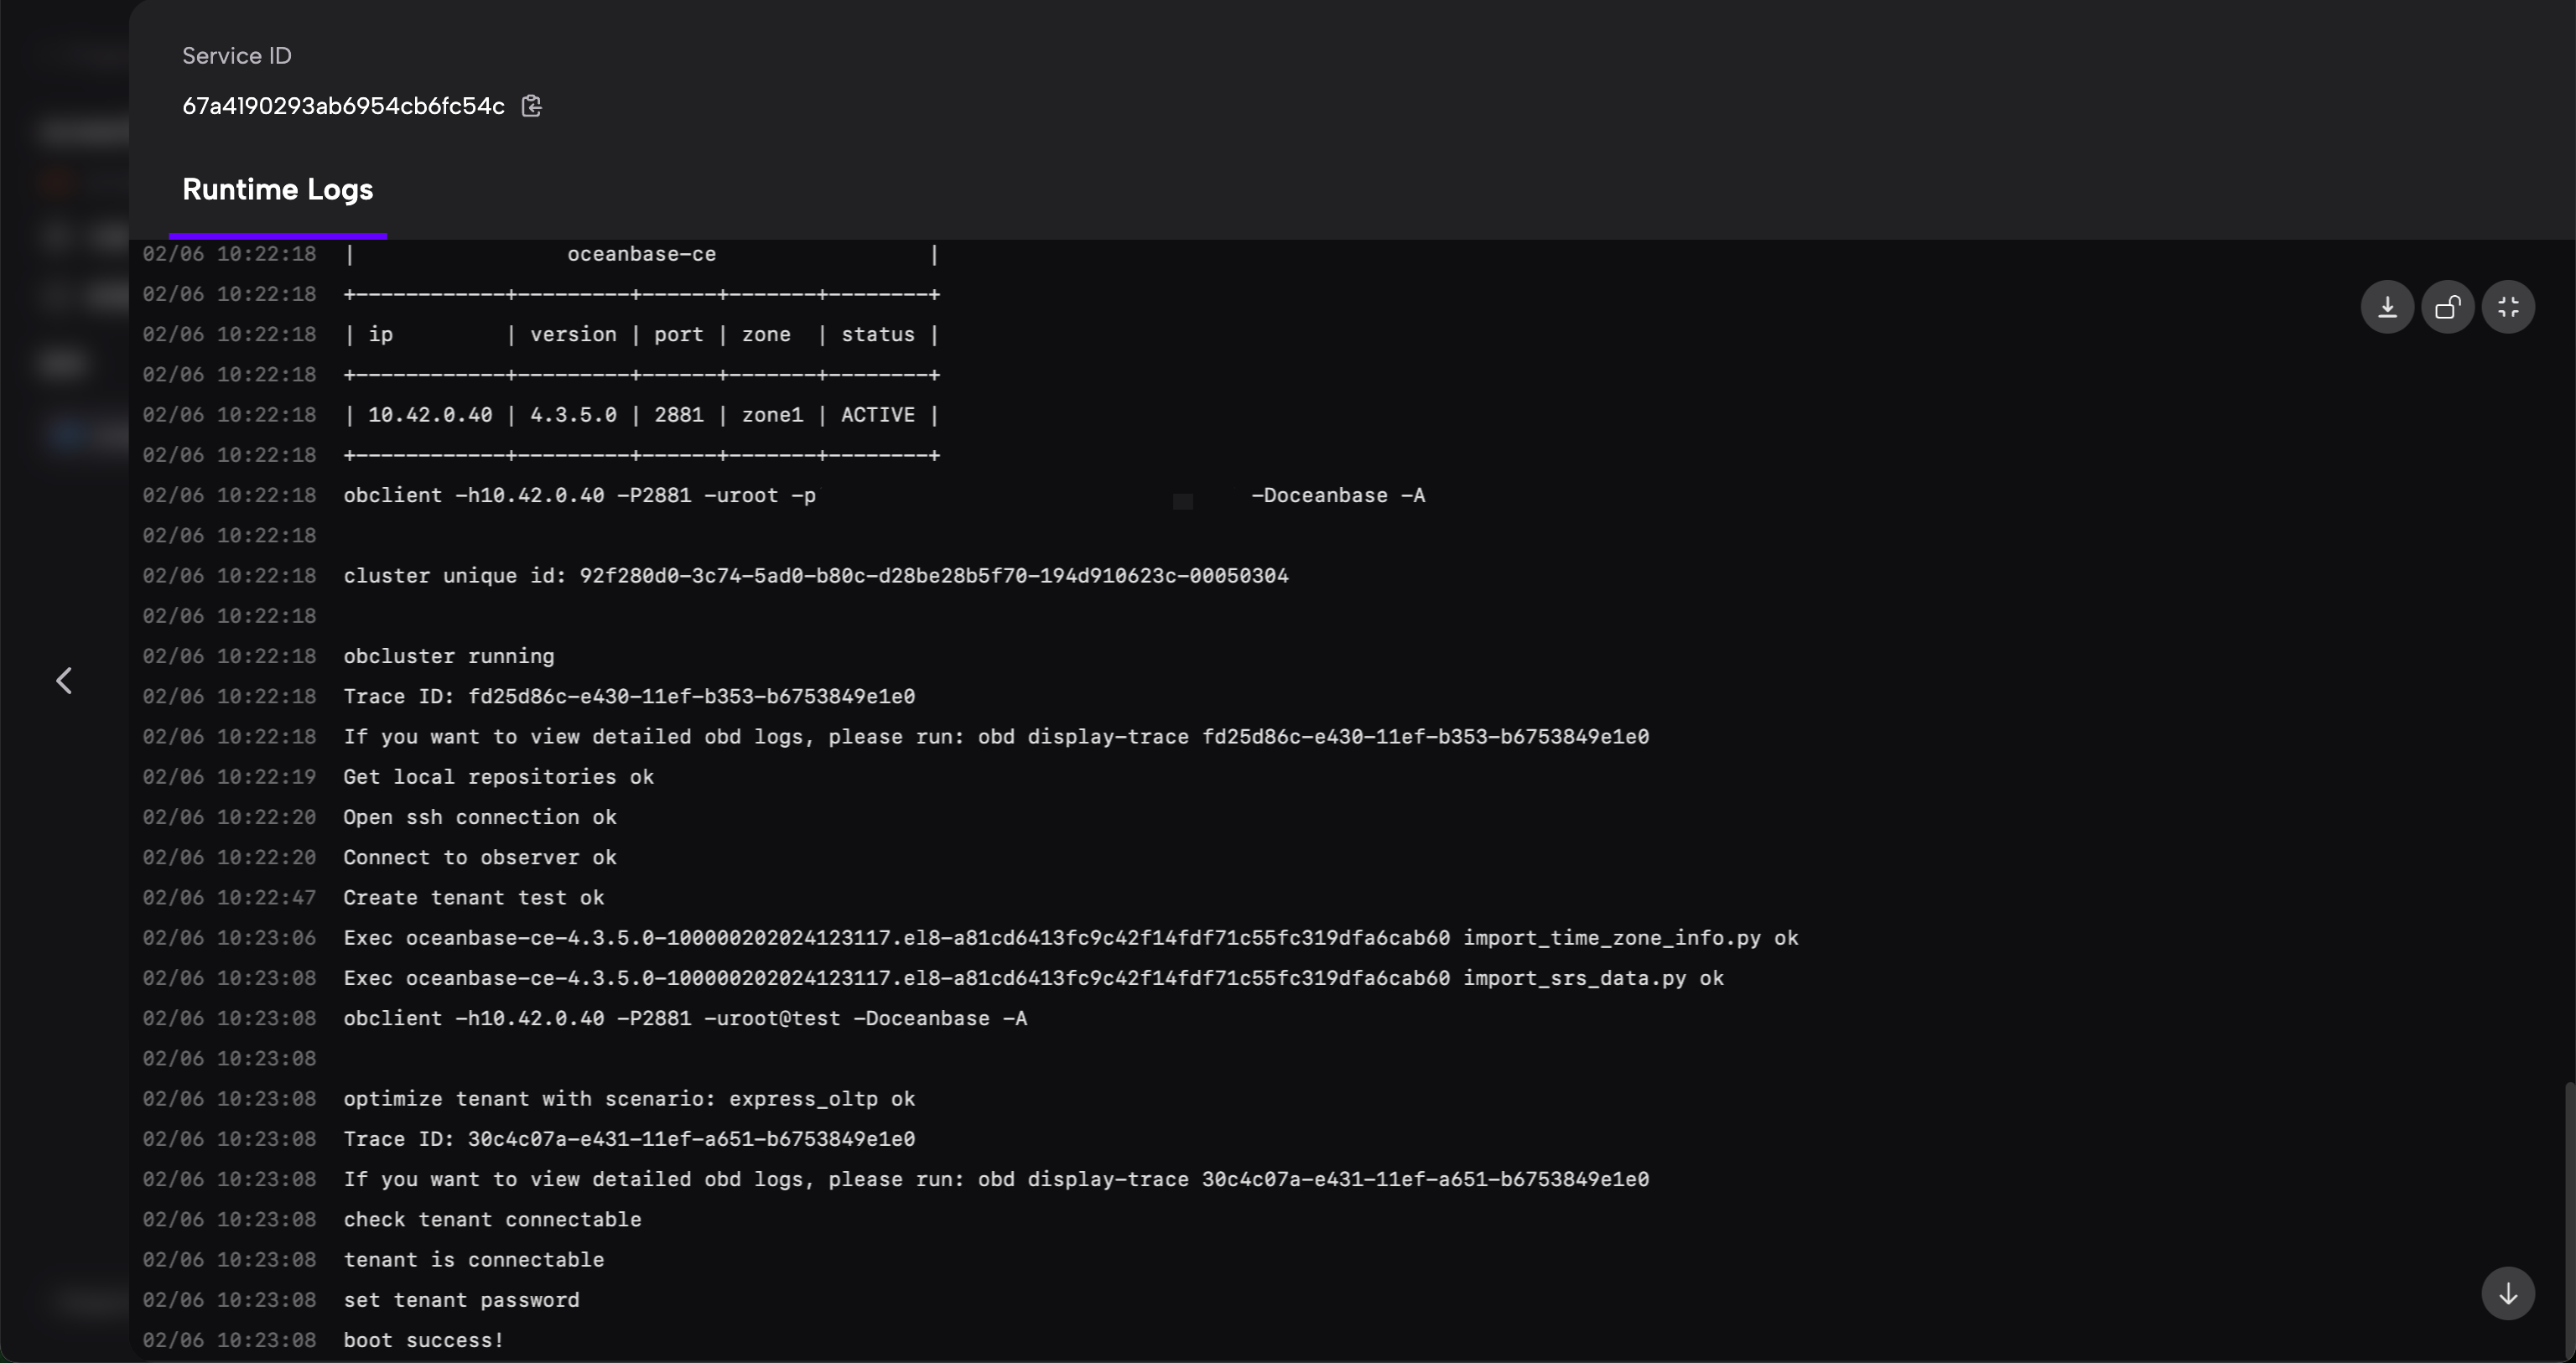Copy the Service ID to clipboard
This screenshot has width=2576, height=1363.
click(532, 106)
